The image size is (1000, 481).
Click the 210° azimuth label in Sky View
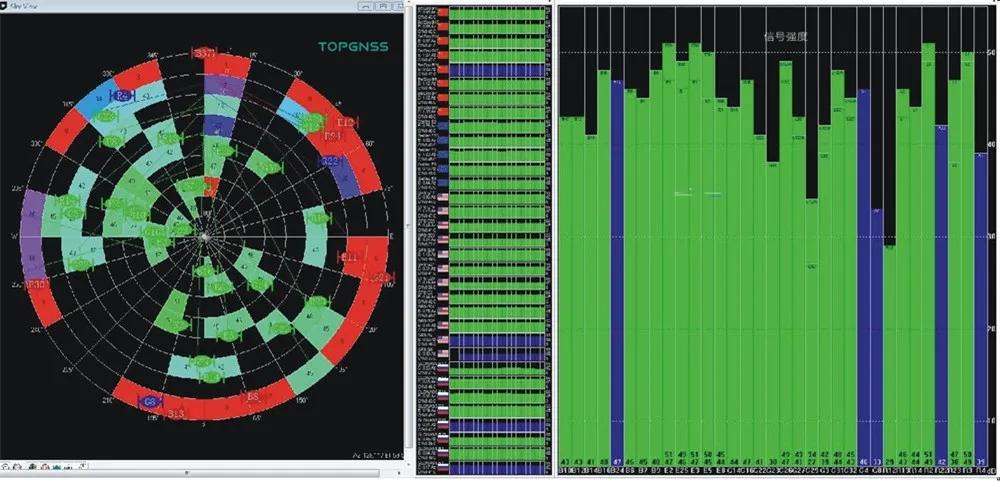(x=107, y=401)
